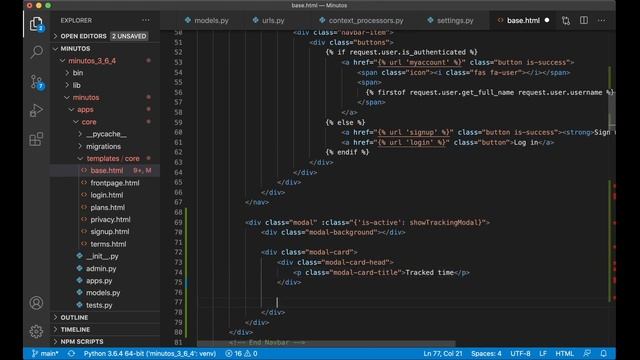Go to line Ln 77, Col 21
The image size is (640, 360).
point(443,353)
